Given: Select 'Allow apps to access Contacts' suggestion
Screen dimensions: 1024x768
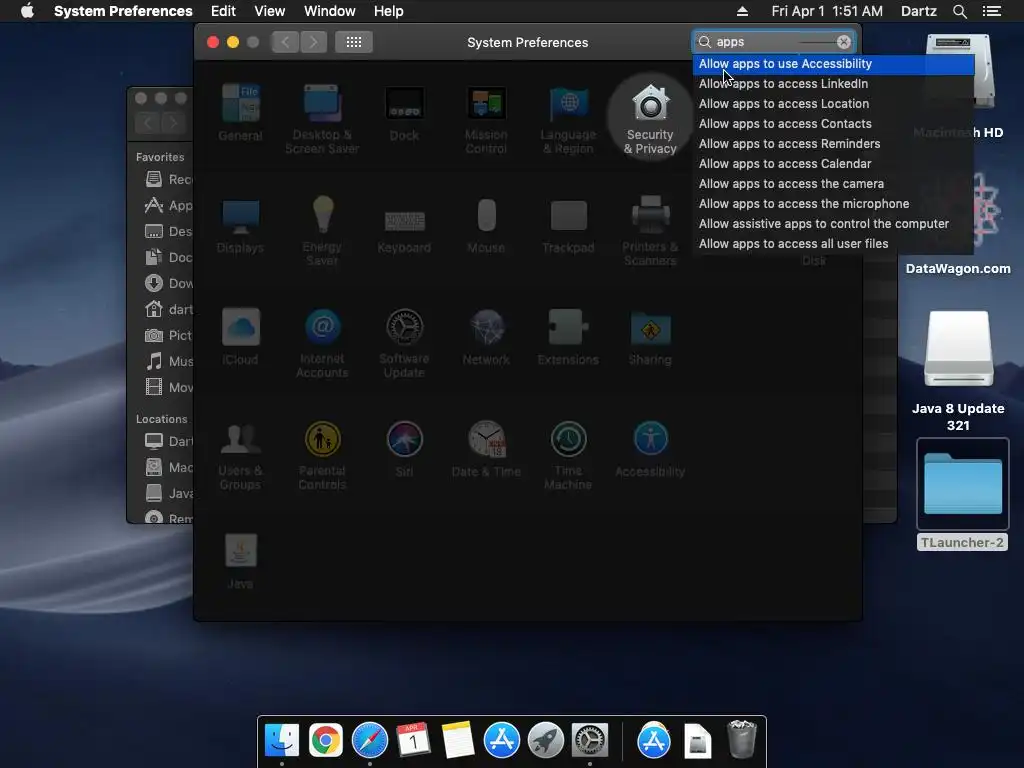Looking at the screenshot, I should (833, 124).
